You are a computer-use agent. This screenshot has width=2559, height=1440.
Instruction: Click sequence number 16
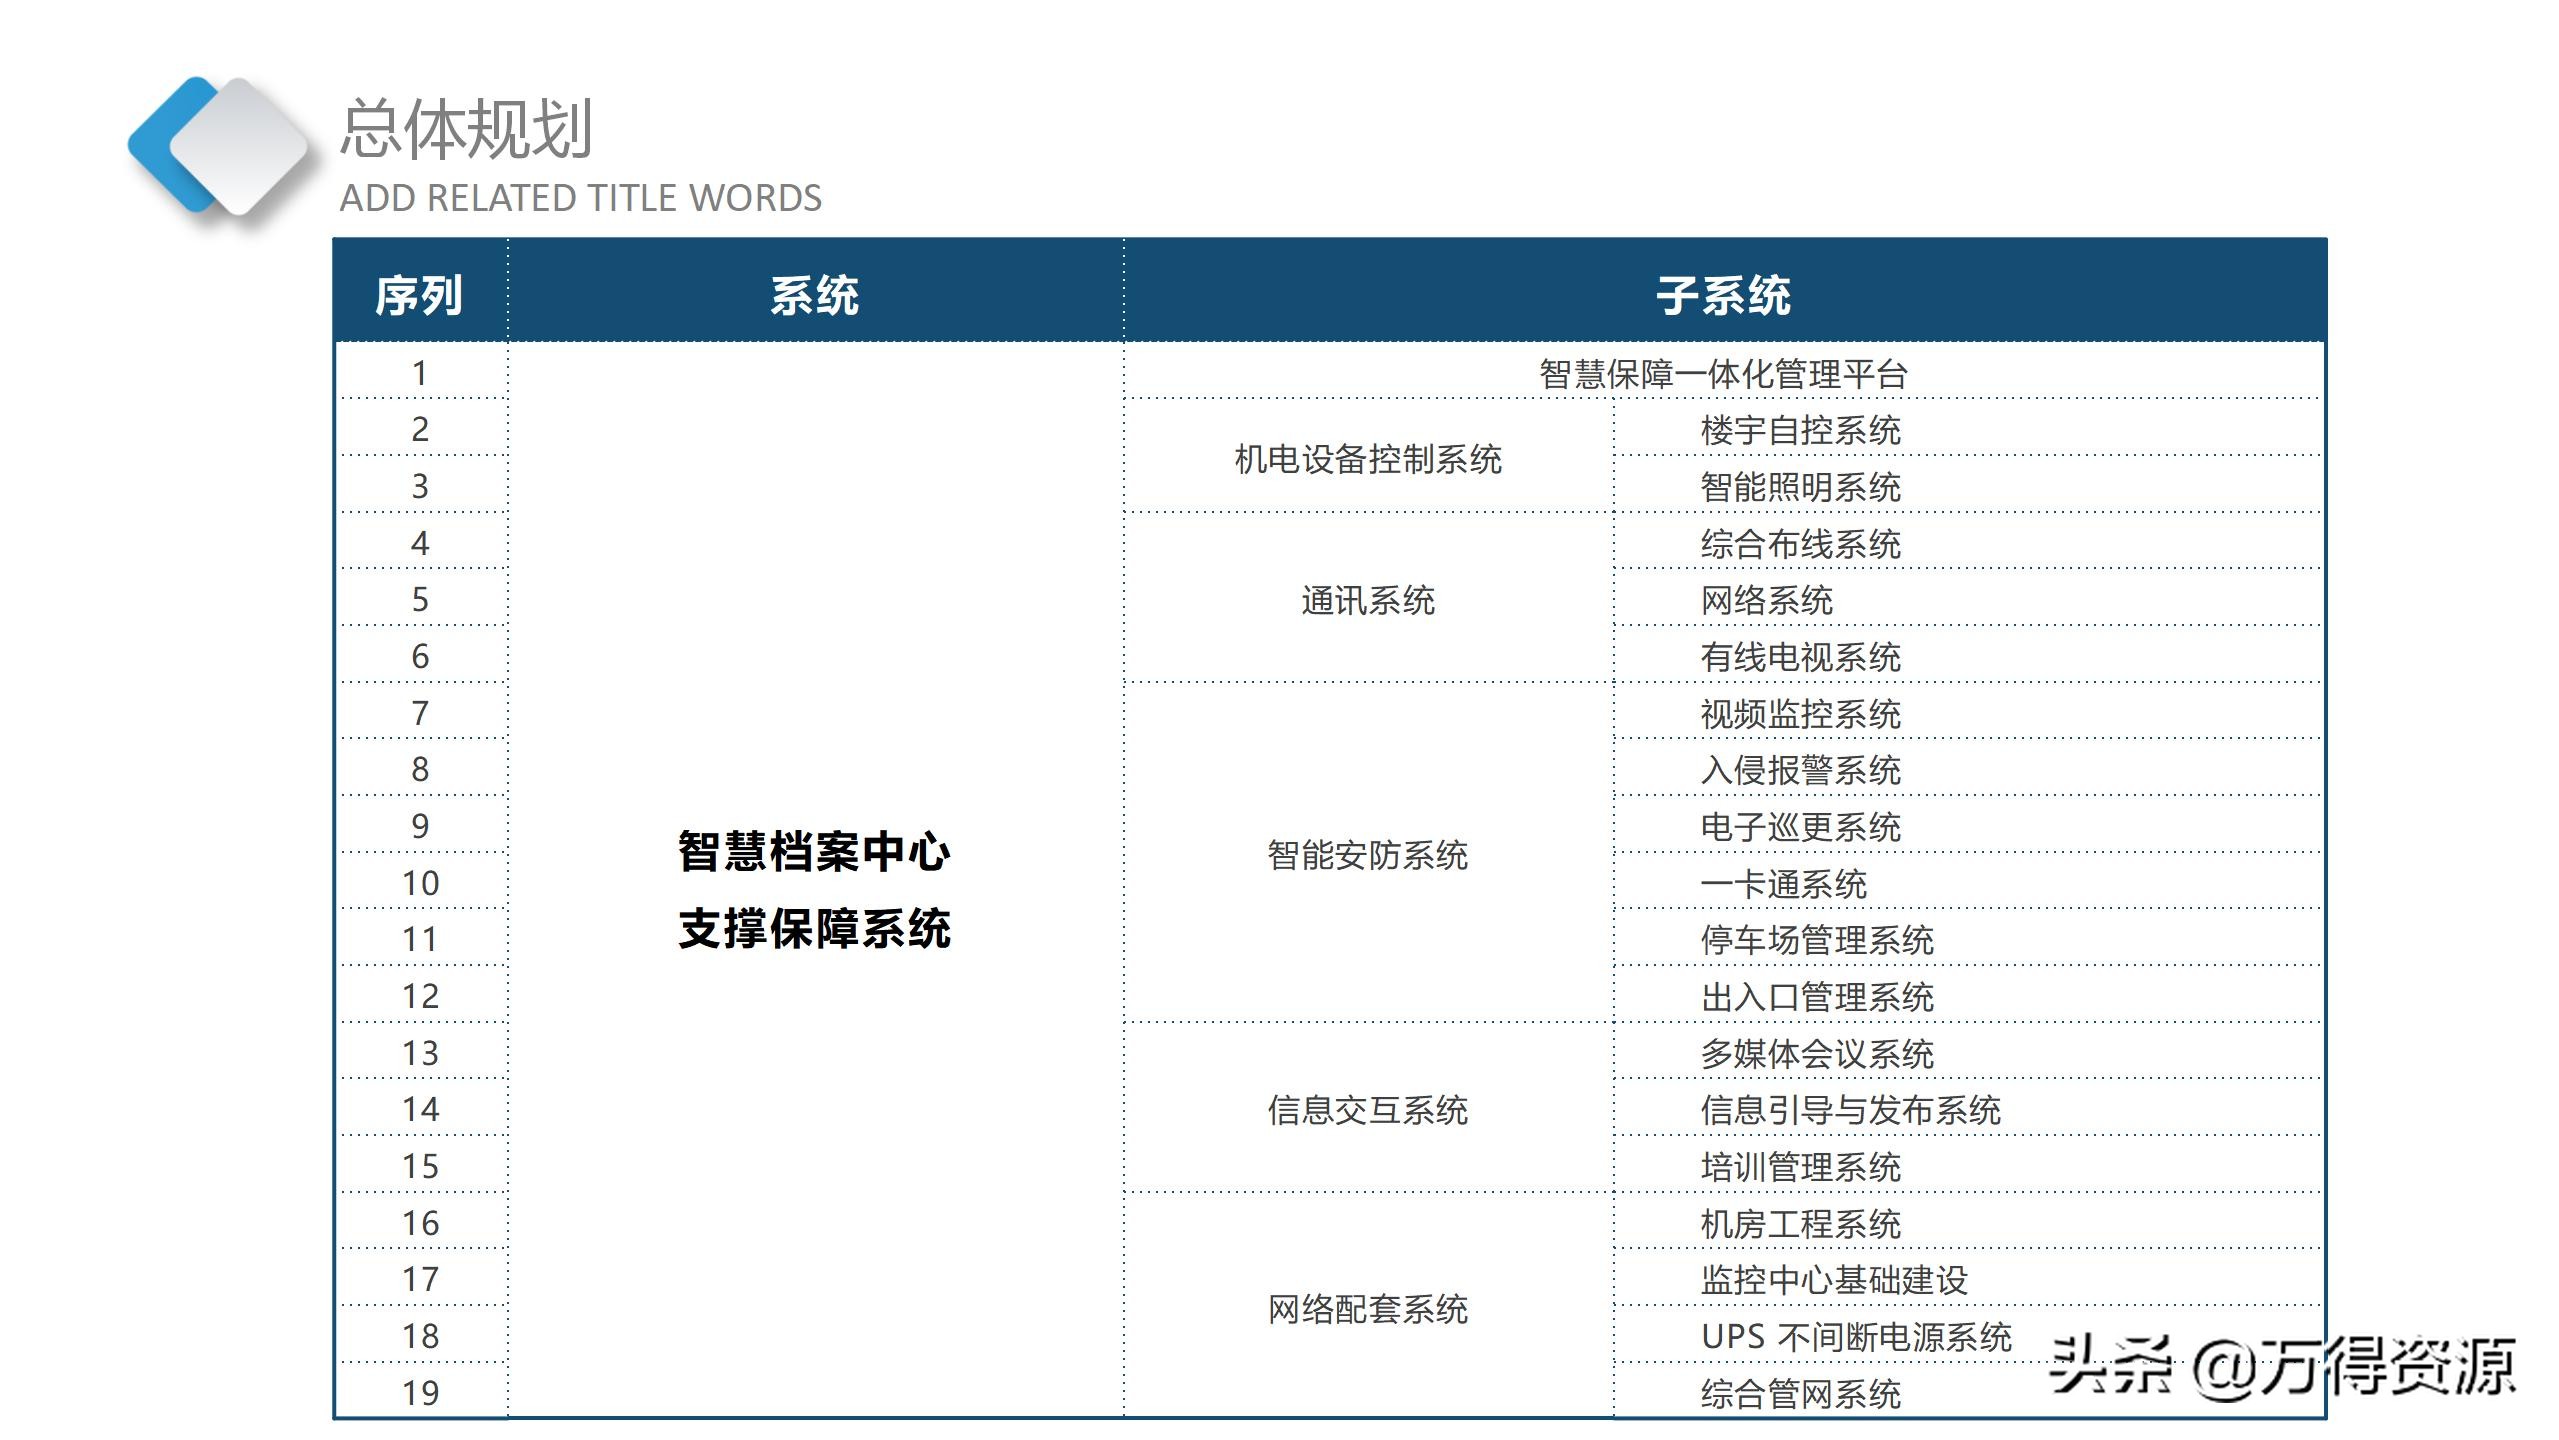pyautogui.click(x=420, y=1223)
